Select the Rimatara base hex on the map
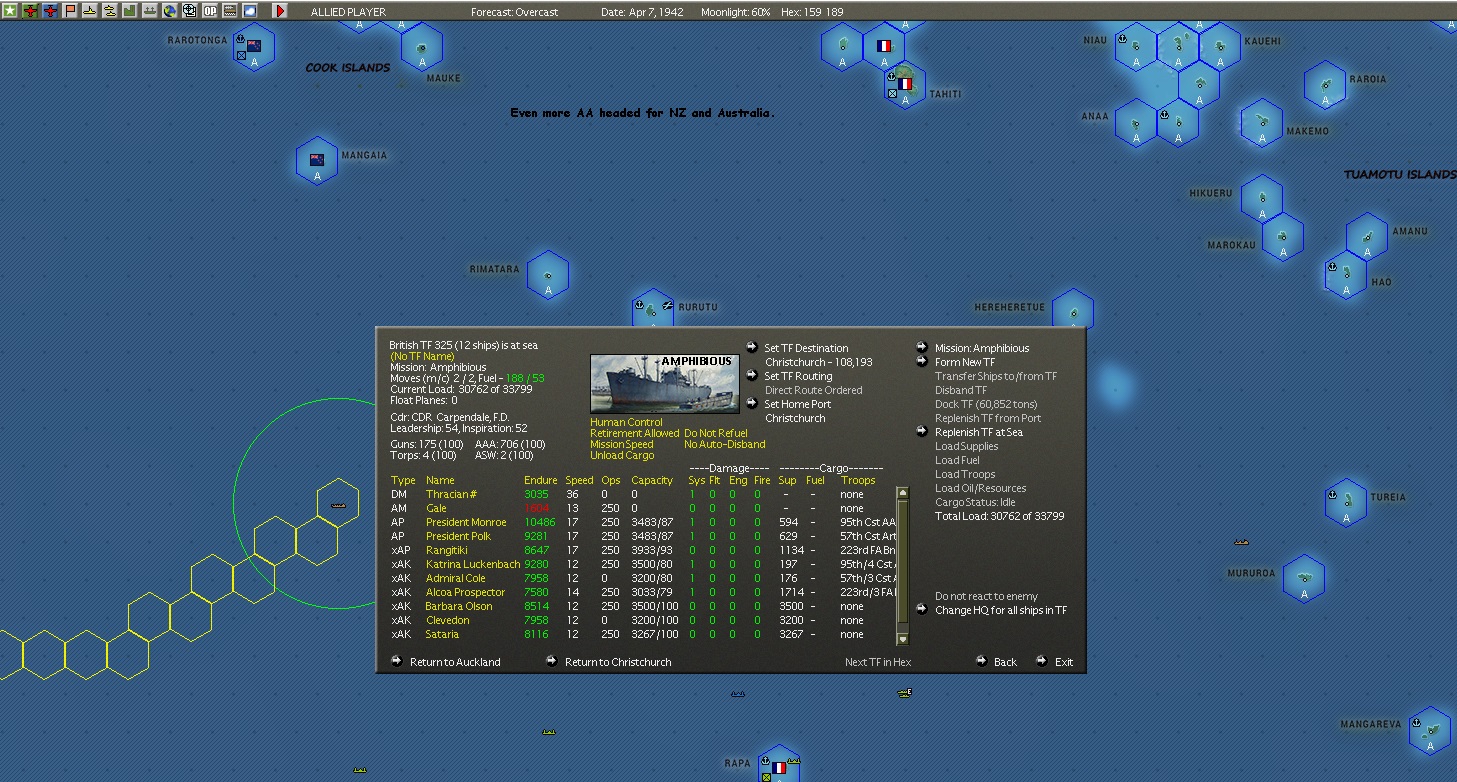The image size is (1457, 782). (x=547, y=275)
